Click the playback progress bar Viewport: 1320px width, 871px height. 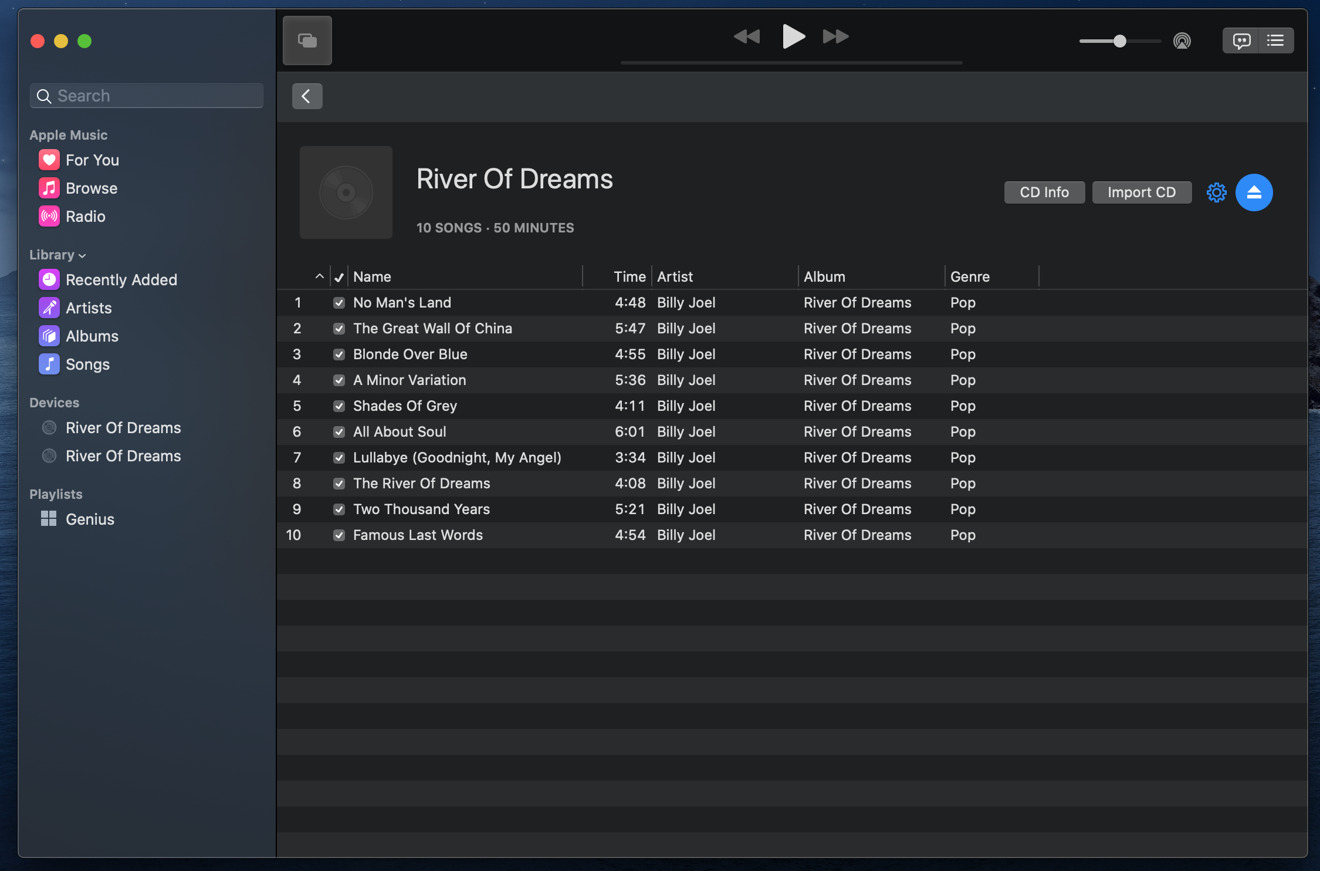click(x=791, y=63)
